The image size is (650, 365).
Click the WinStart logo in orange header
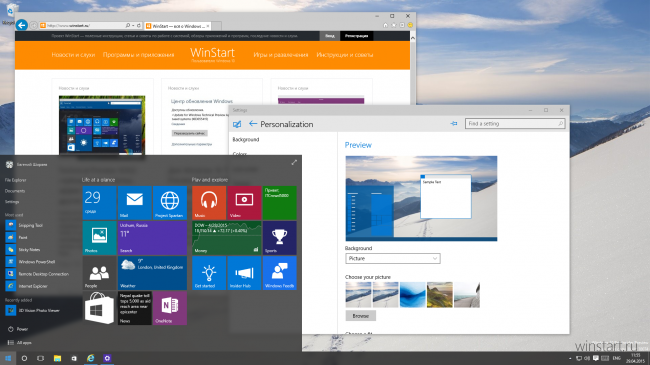pyautogui.click(x=212, y=54)
